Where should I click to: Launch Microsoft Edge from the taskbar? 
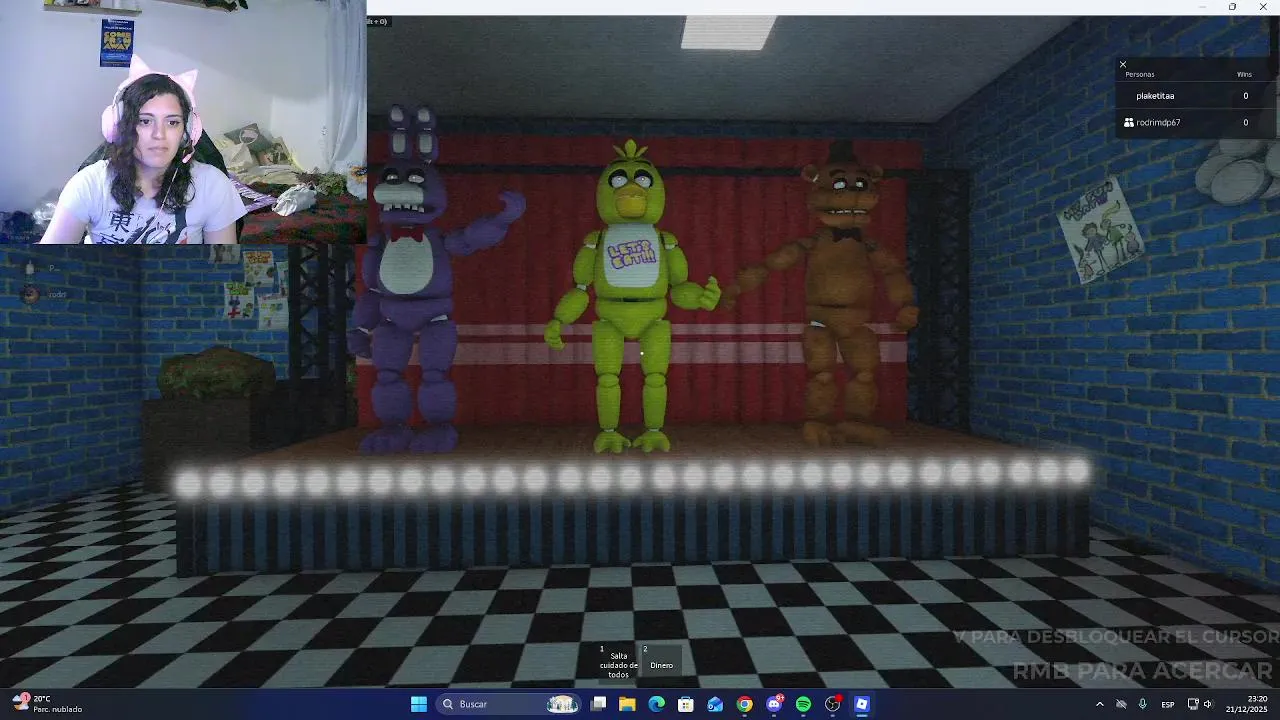(x=656, y=704)
